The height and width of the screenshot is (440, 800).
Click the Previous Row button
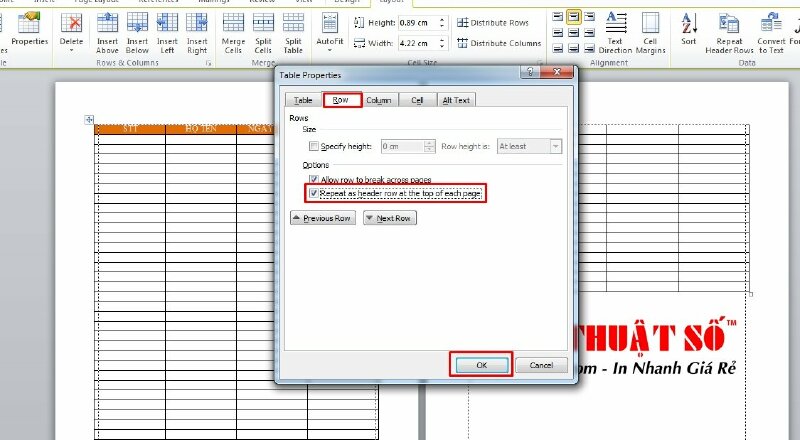323,218
